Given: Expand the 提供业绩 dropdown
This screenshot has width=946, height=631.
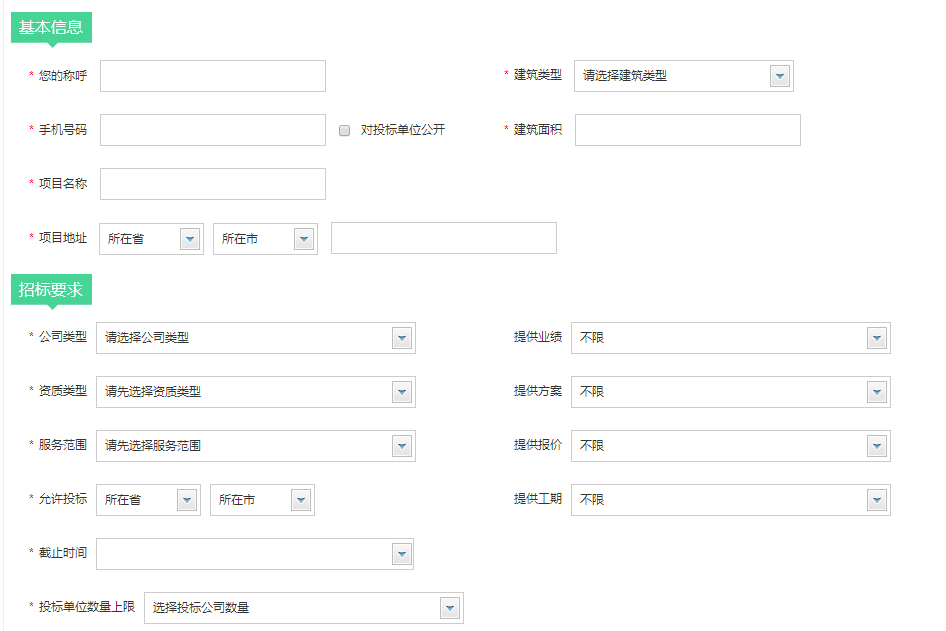Looking at the screenshot, I should (x=730, y=338).
